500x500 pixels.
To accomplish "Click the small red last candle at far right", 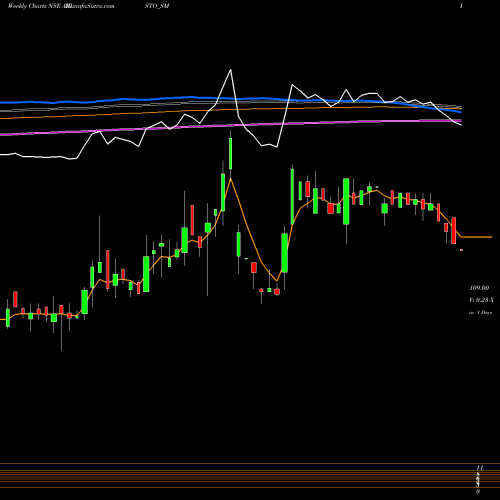I will (x=462, y=250).
